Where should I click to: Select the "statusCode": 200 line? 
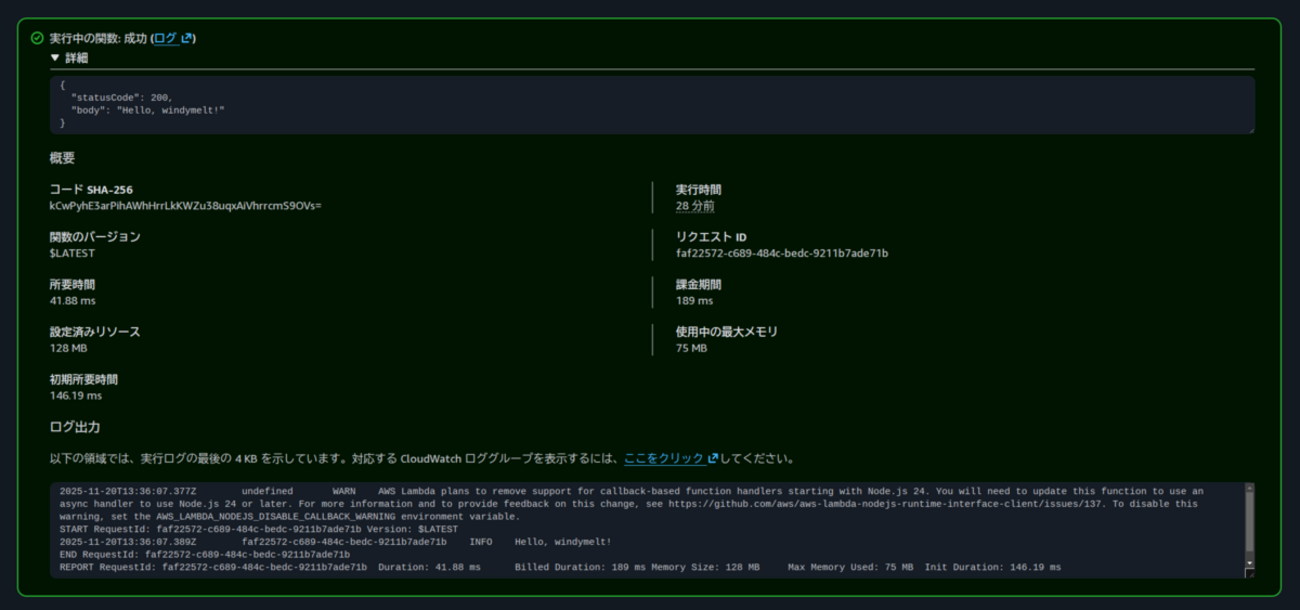[122, 97]
